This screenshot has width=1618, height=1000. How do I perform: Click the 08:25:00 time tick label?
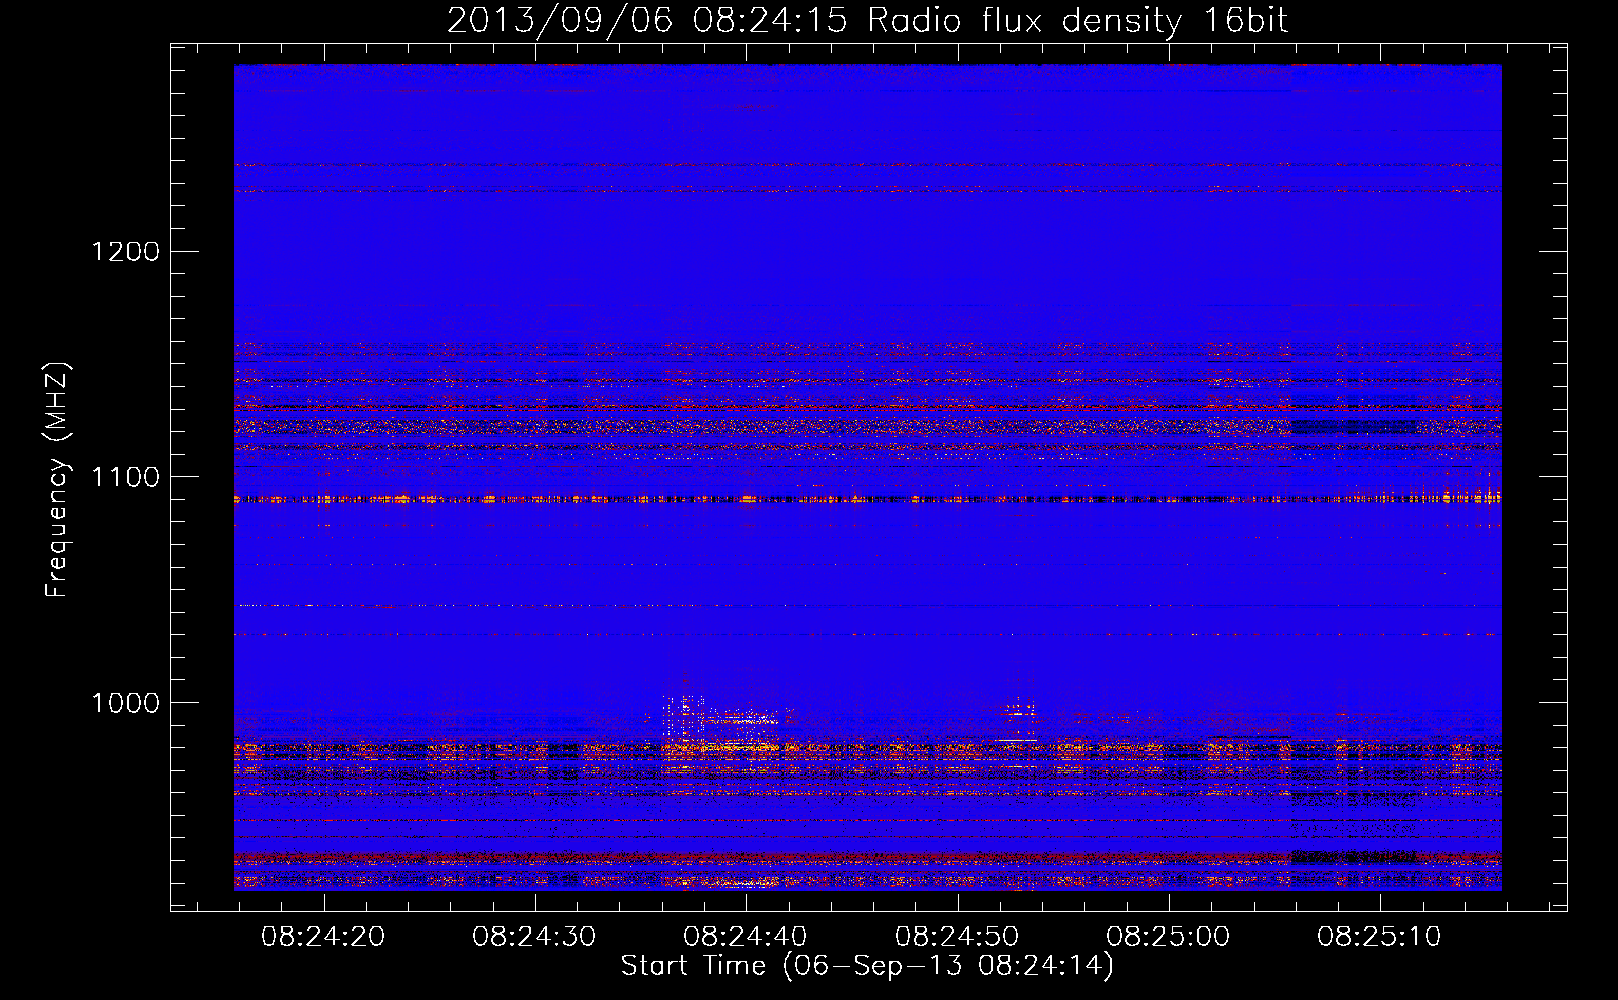pos(1168,937)
